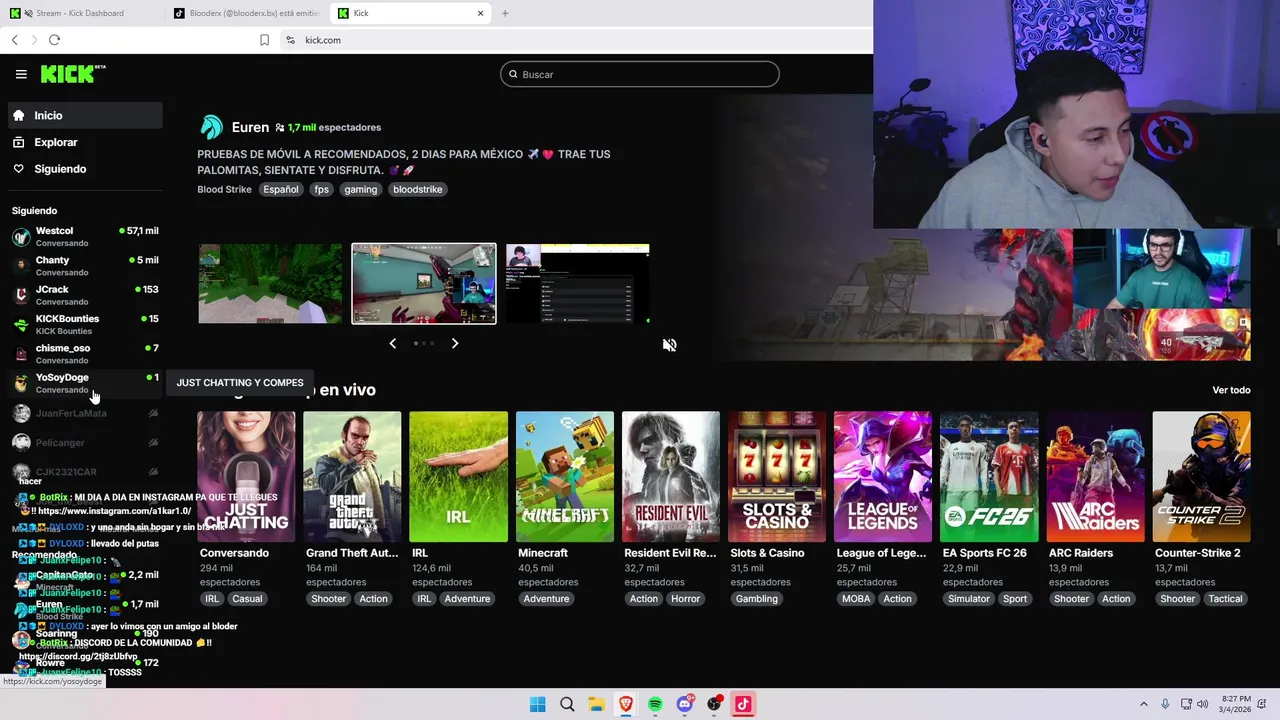The width and height of the screenshot is (1280, 720).
Task: Open KICKBounties avatar in sidebar
Action: (x=21, y=324)
